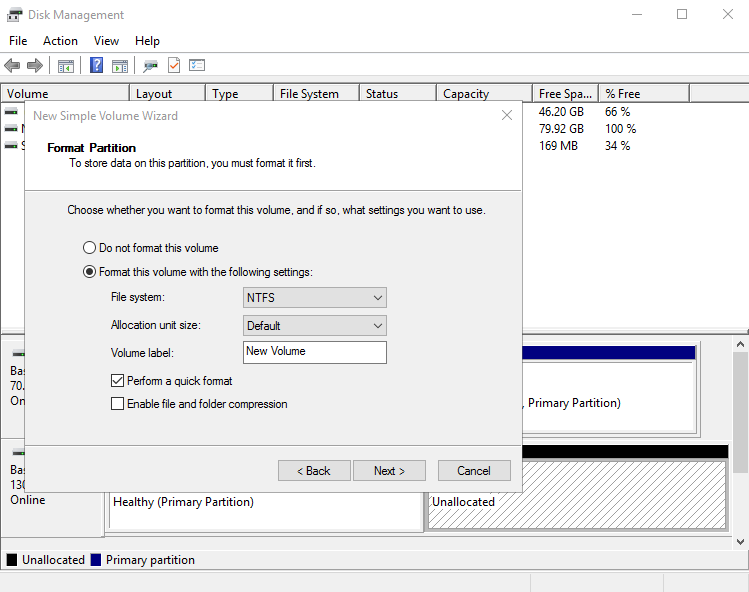This screenshot has width=749, height=592.
Task: Select 'Format this volume with the following settings'
Action: (89, 272)
